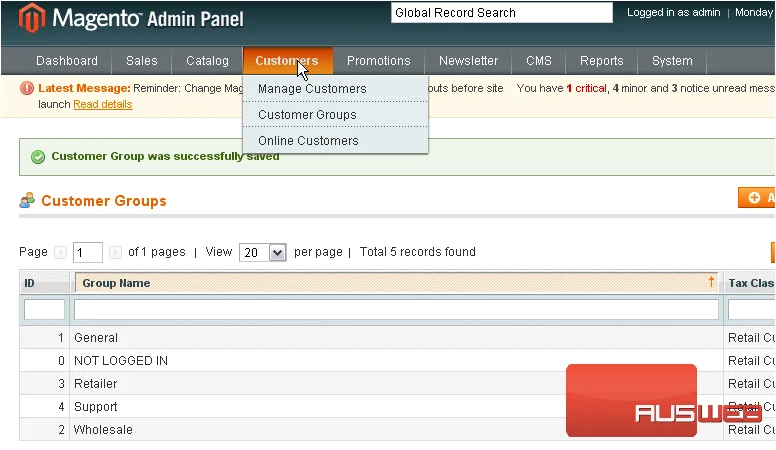Open the CMS menu
Image resolution: width=776 pixels, height=450 pixels.
[538, 60]
